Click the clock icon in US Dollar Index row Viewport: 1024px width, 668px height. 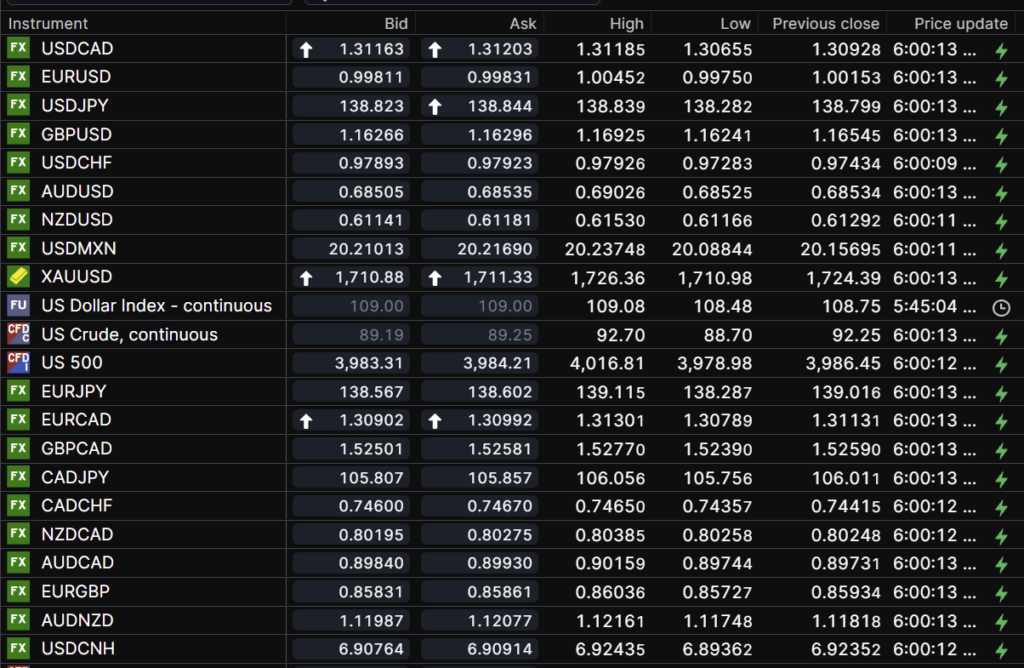pos(1001,307)
